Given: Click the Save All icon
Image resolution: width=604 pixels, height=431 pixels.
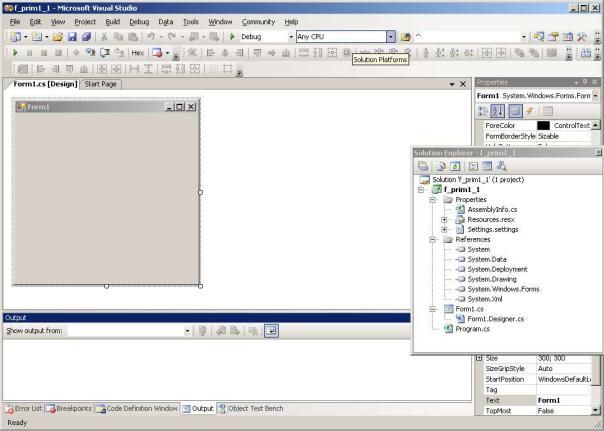Looking at the screenshot, I should pos(86,37).
